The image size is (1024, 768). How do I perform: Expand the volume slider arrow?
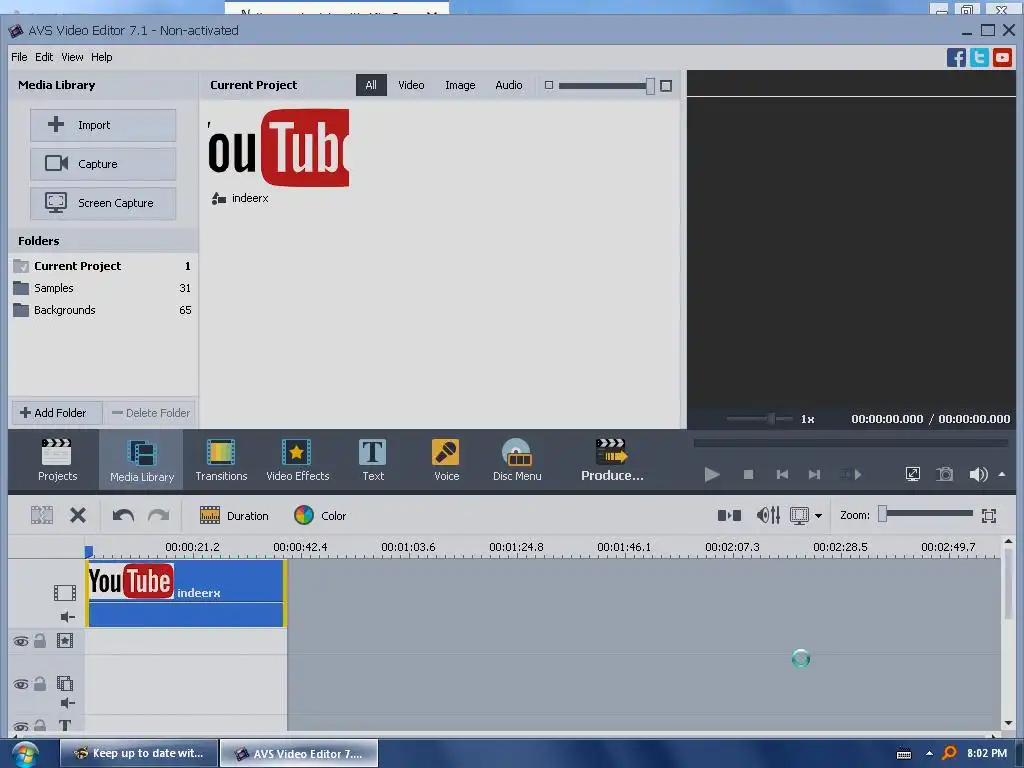pos(1002,475)
